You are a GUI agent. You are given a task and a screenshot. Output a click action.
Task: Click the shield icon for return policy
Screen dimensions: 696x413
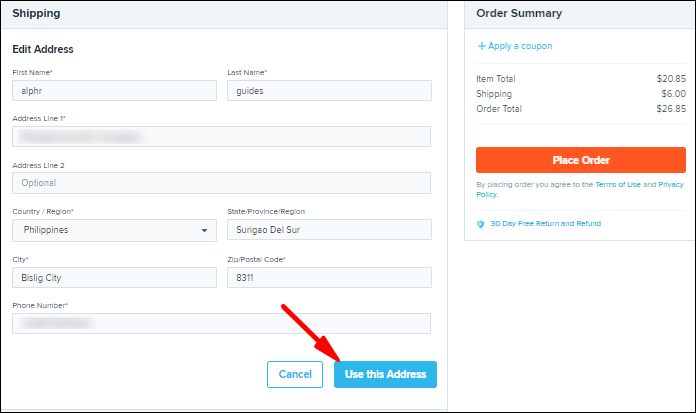click(481, 224)
